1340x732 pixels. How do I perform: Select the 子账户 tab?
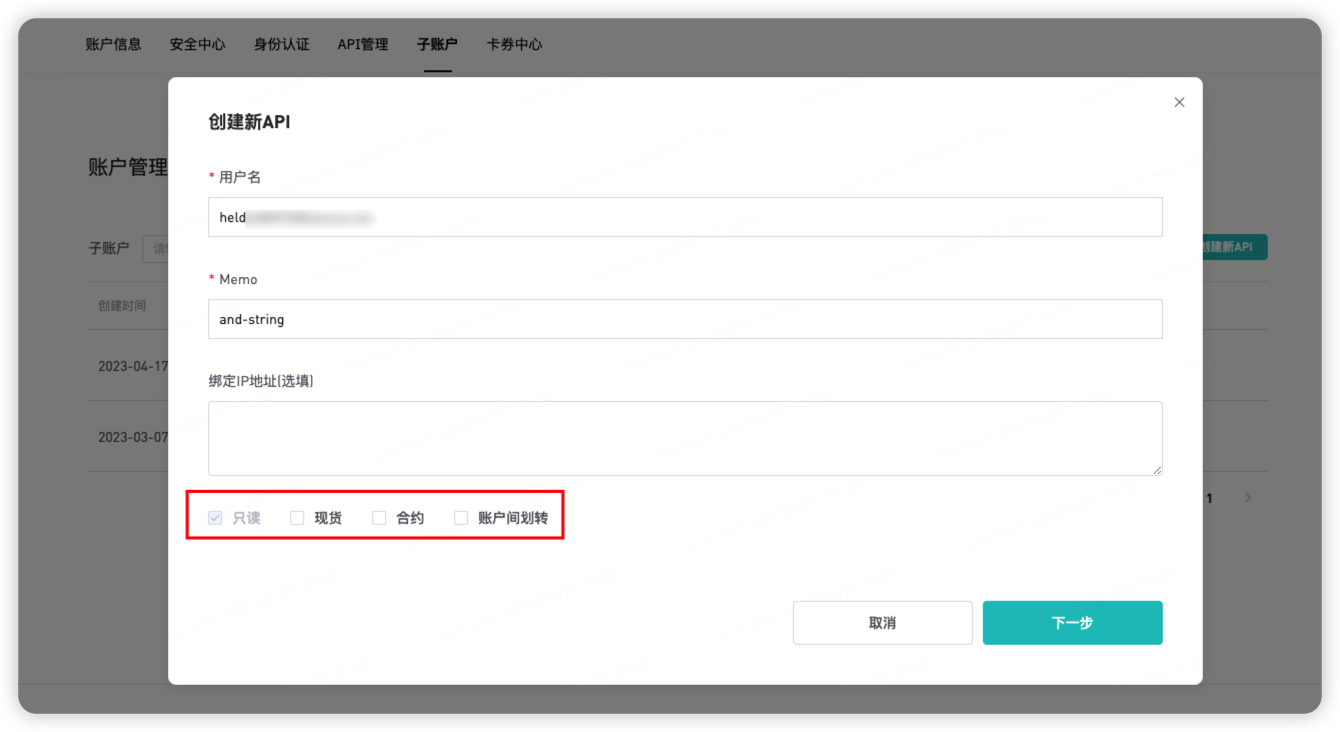coord(437,44)
